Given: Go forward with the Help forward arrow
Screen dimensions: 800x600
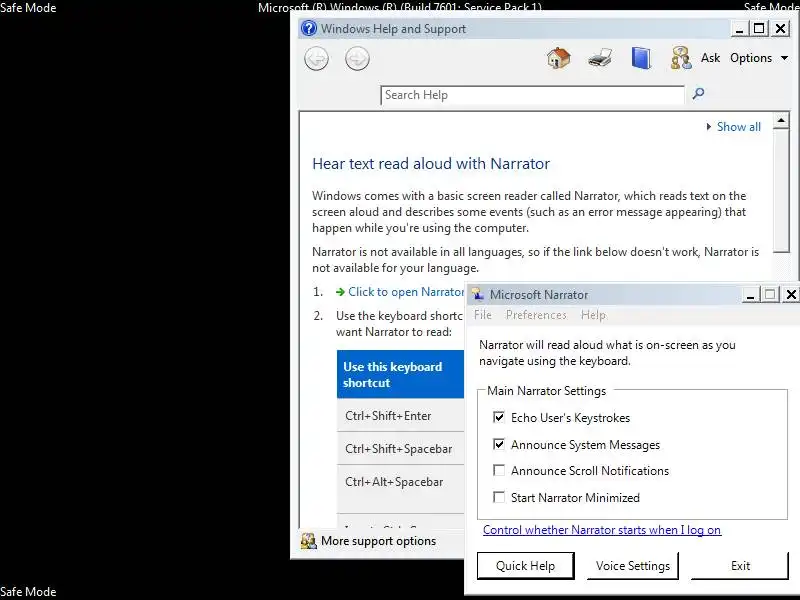Looking at the screenshot, I should pos(357,59).
